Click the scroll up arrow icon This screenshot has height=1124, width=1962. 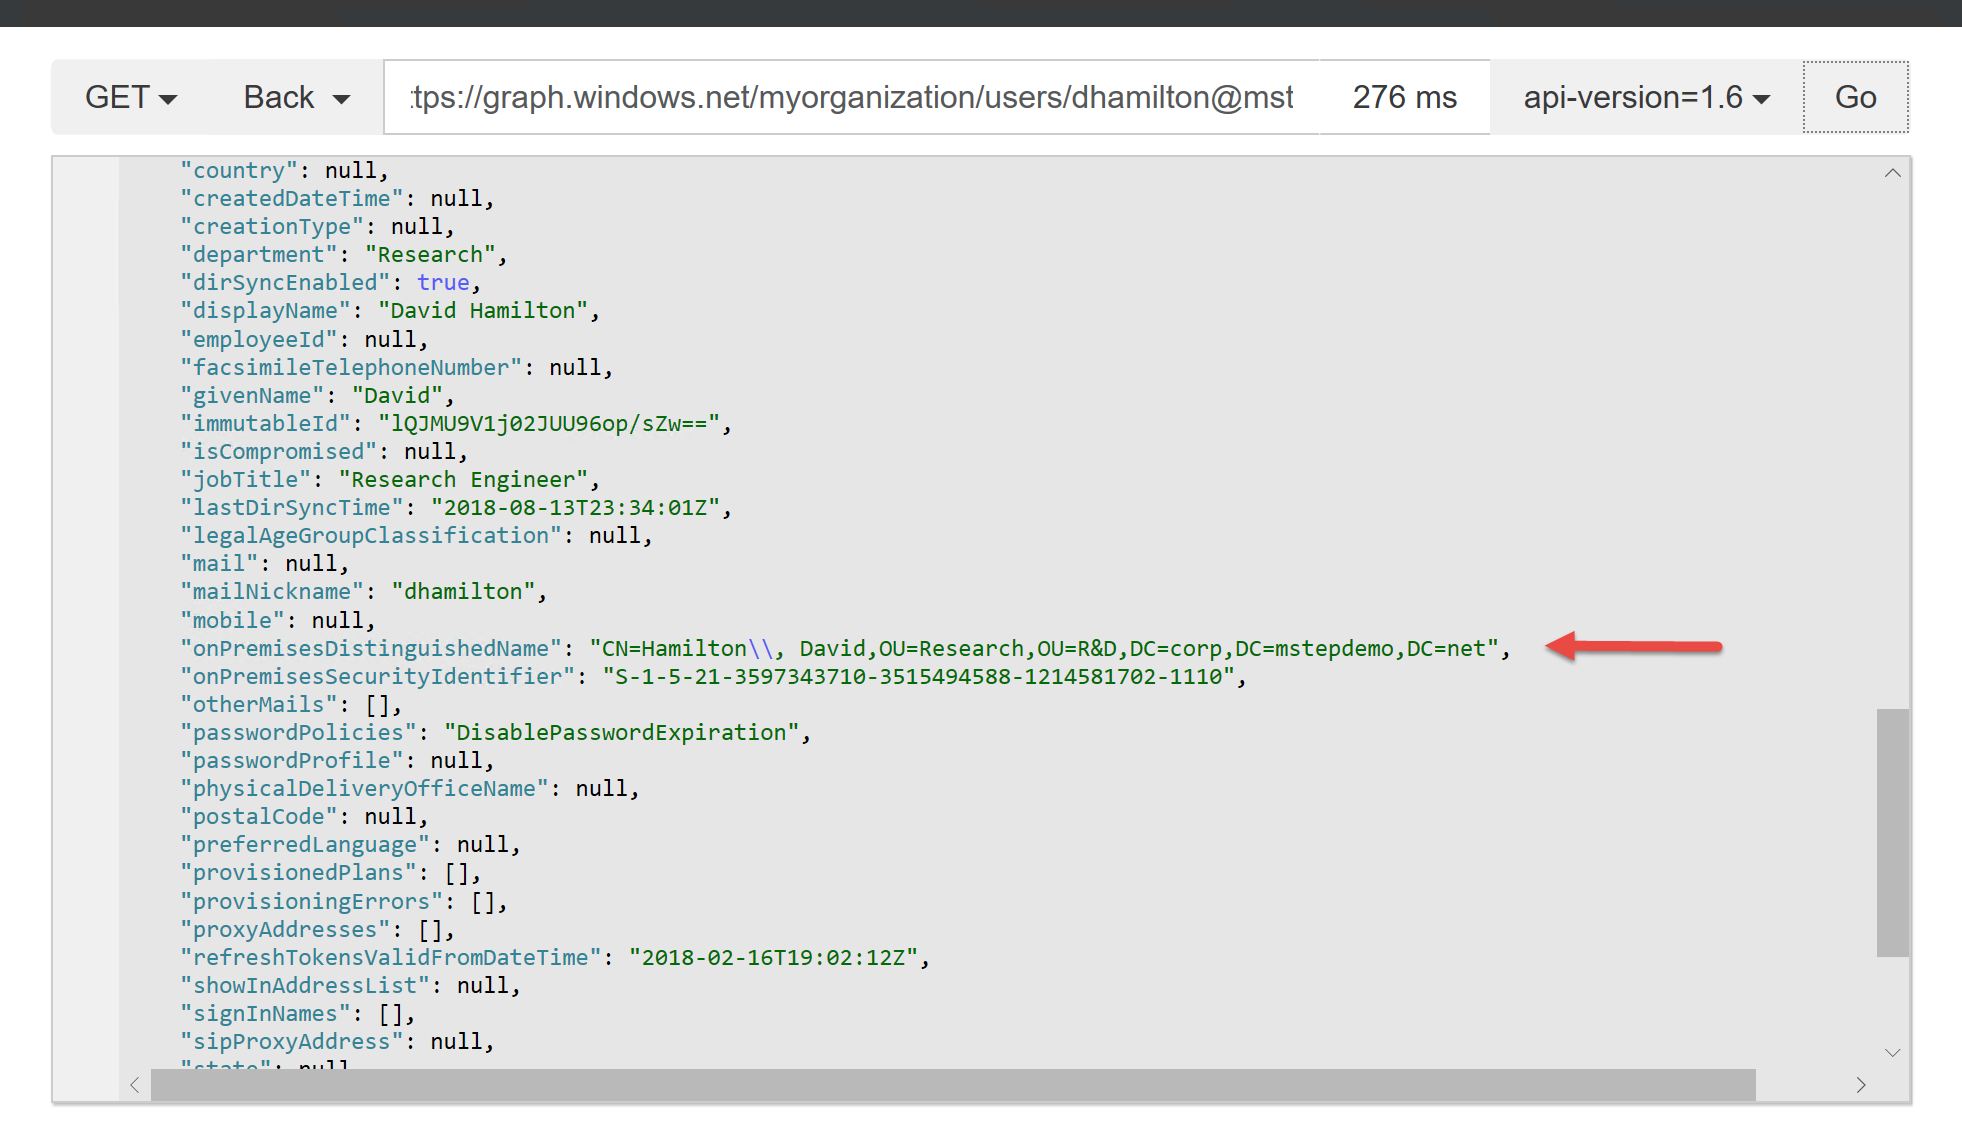(1892, 173)
